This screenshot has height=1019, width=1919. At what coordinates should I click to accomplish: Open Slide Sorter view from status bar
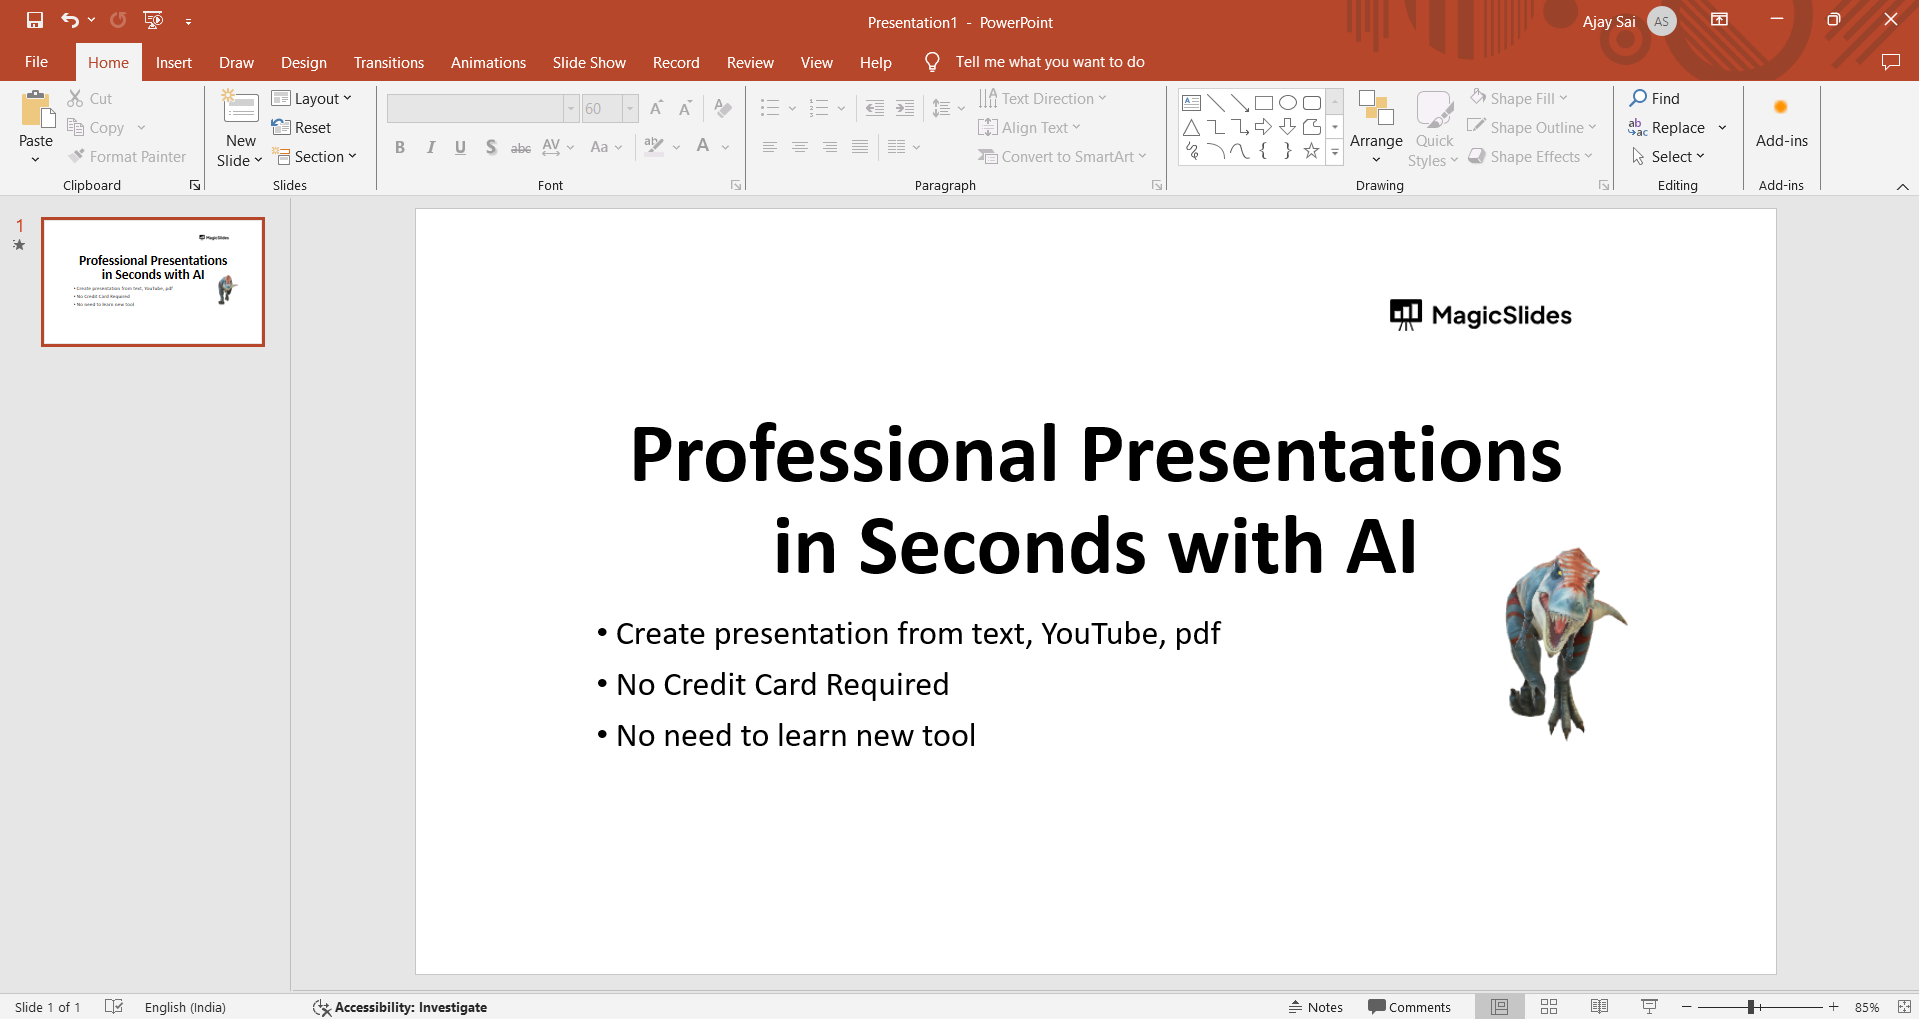[x=1549, y=1007]
